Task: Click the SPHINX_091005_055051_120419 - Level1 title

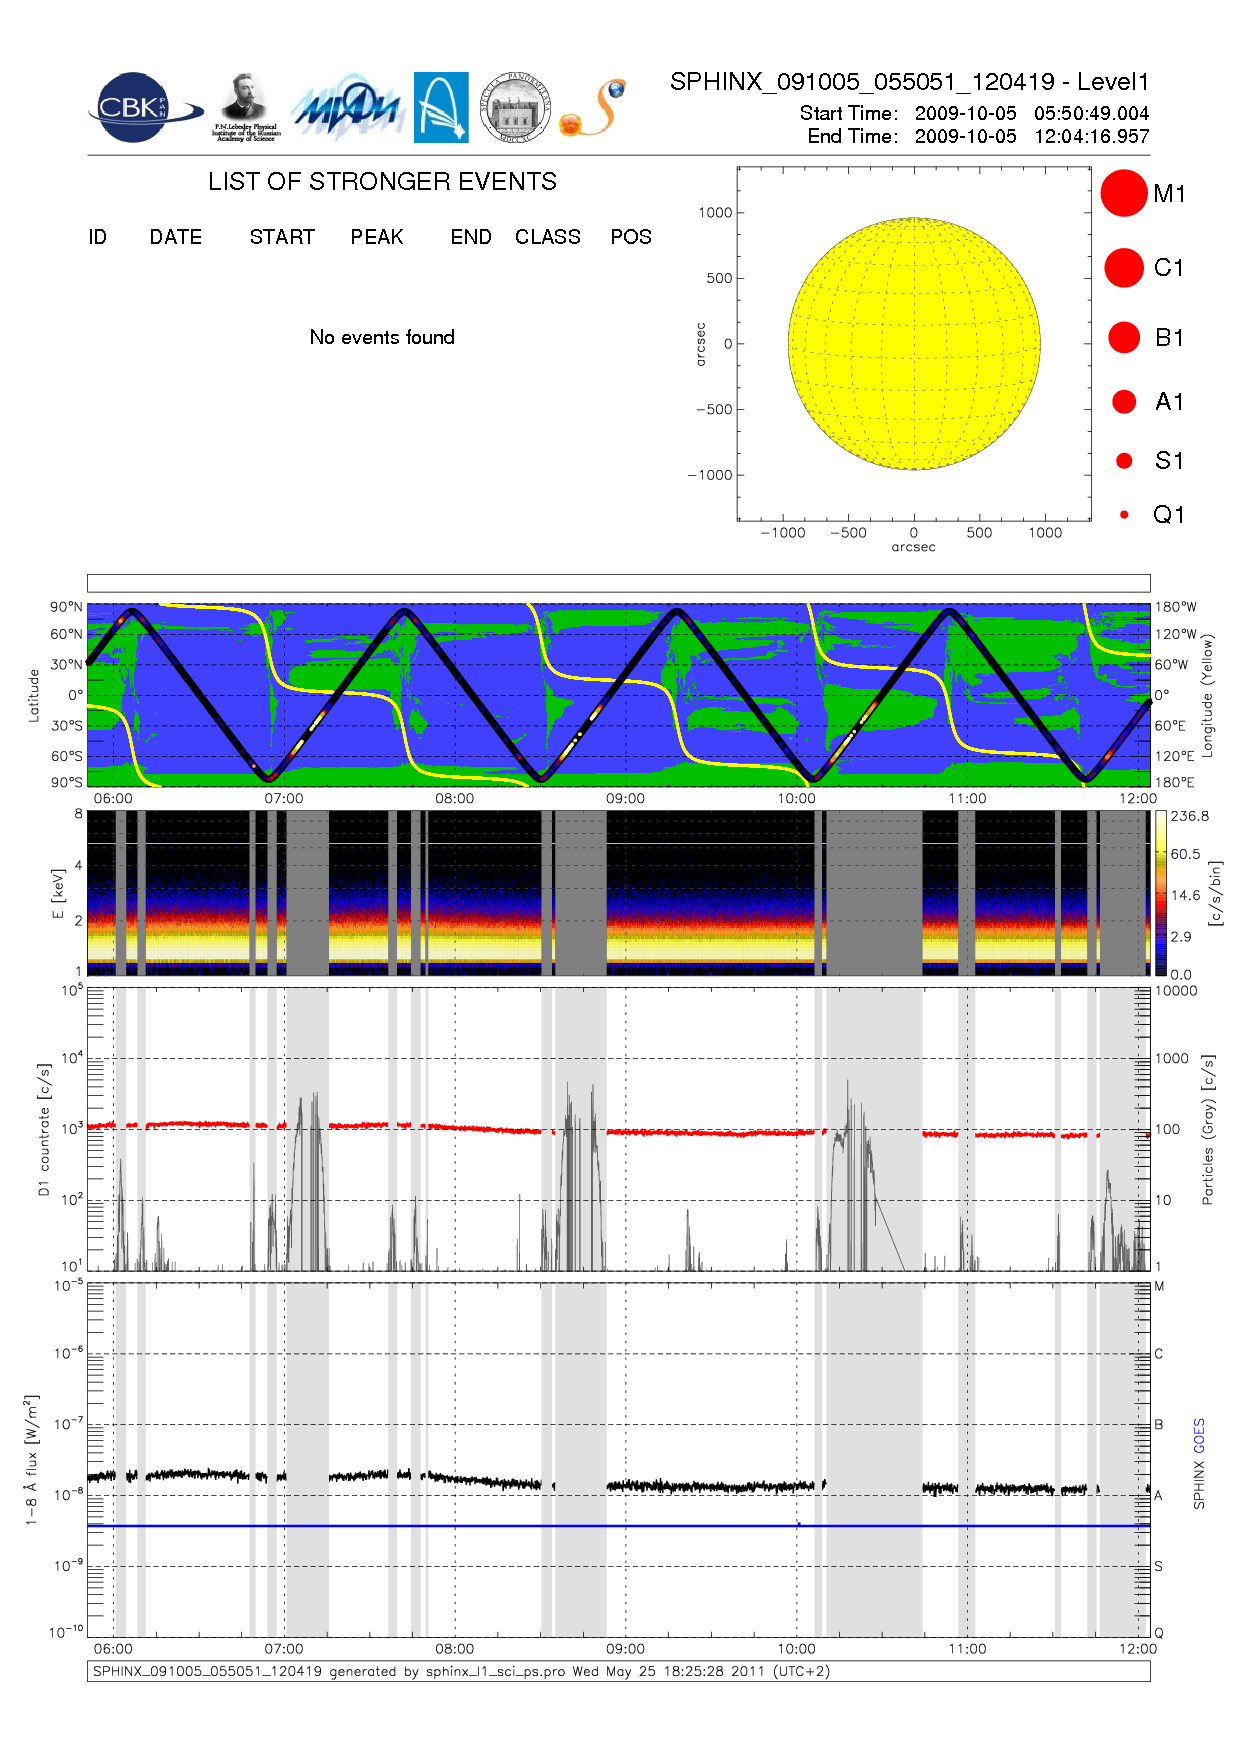Action: [909, 82]
